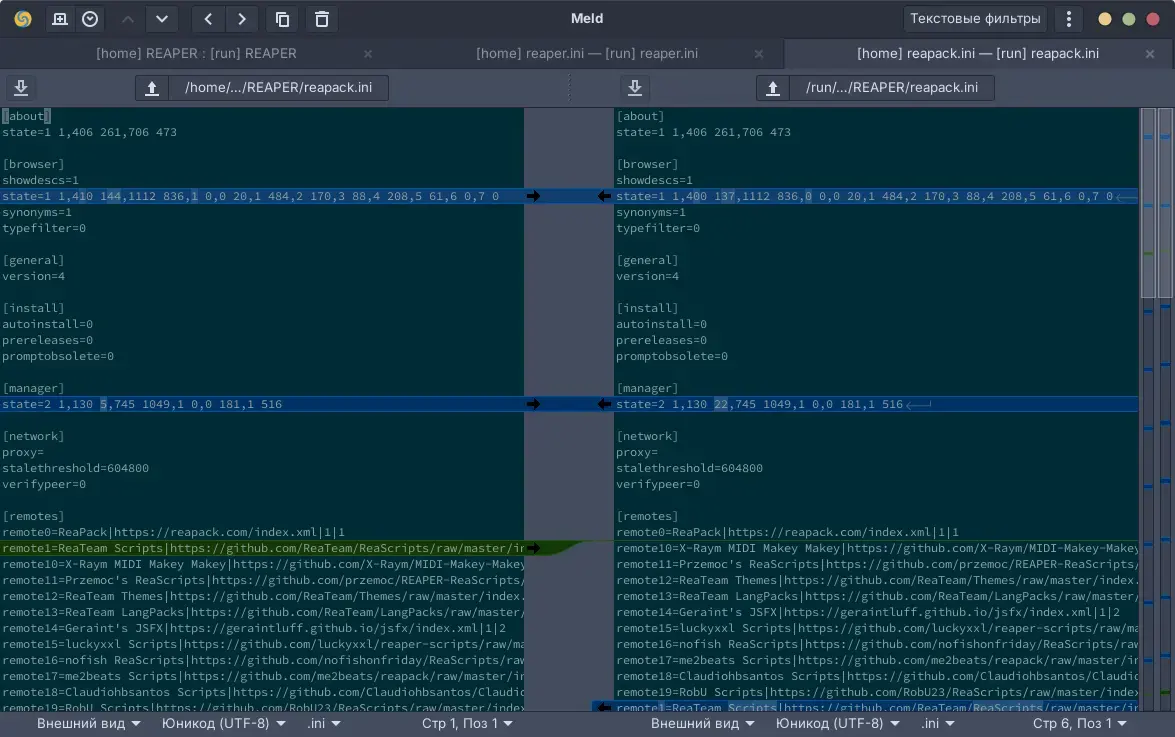
Task: Open right pane Юникод (UTF-8) encoding dropdown
Action: (837, 723)
